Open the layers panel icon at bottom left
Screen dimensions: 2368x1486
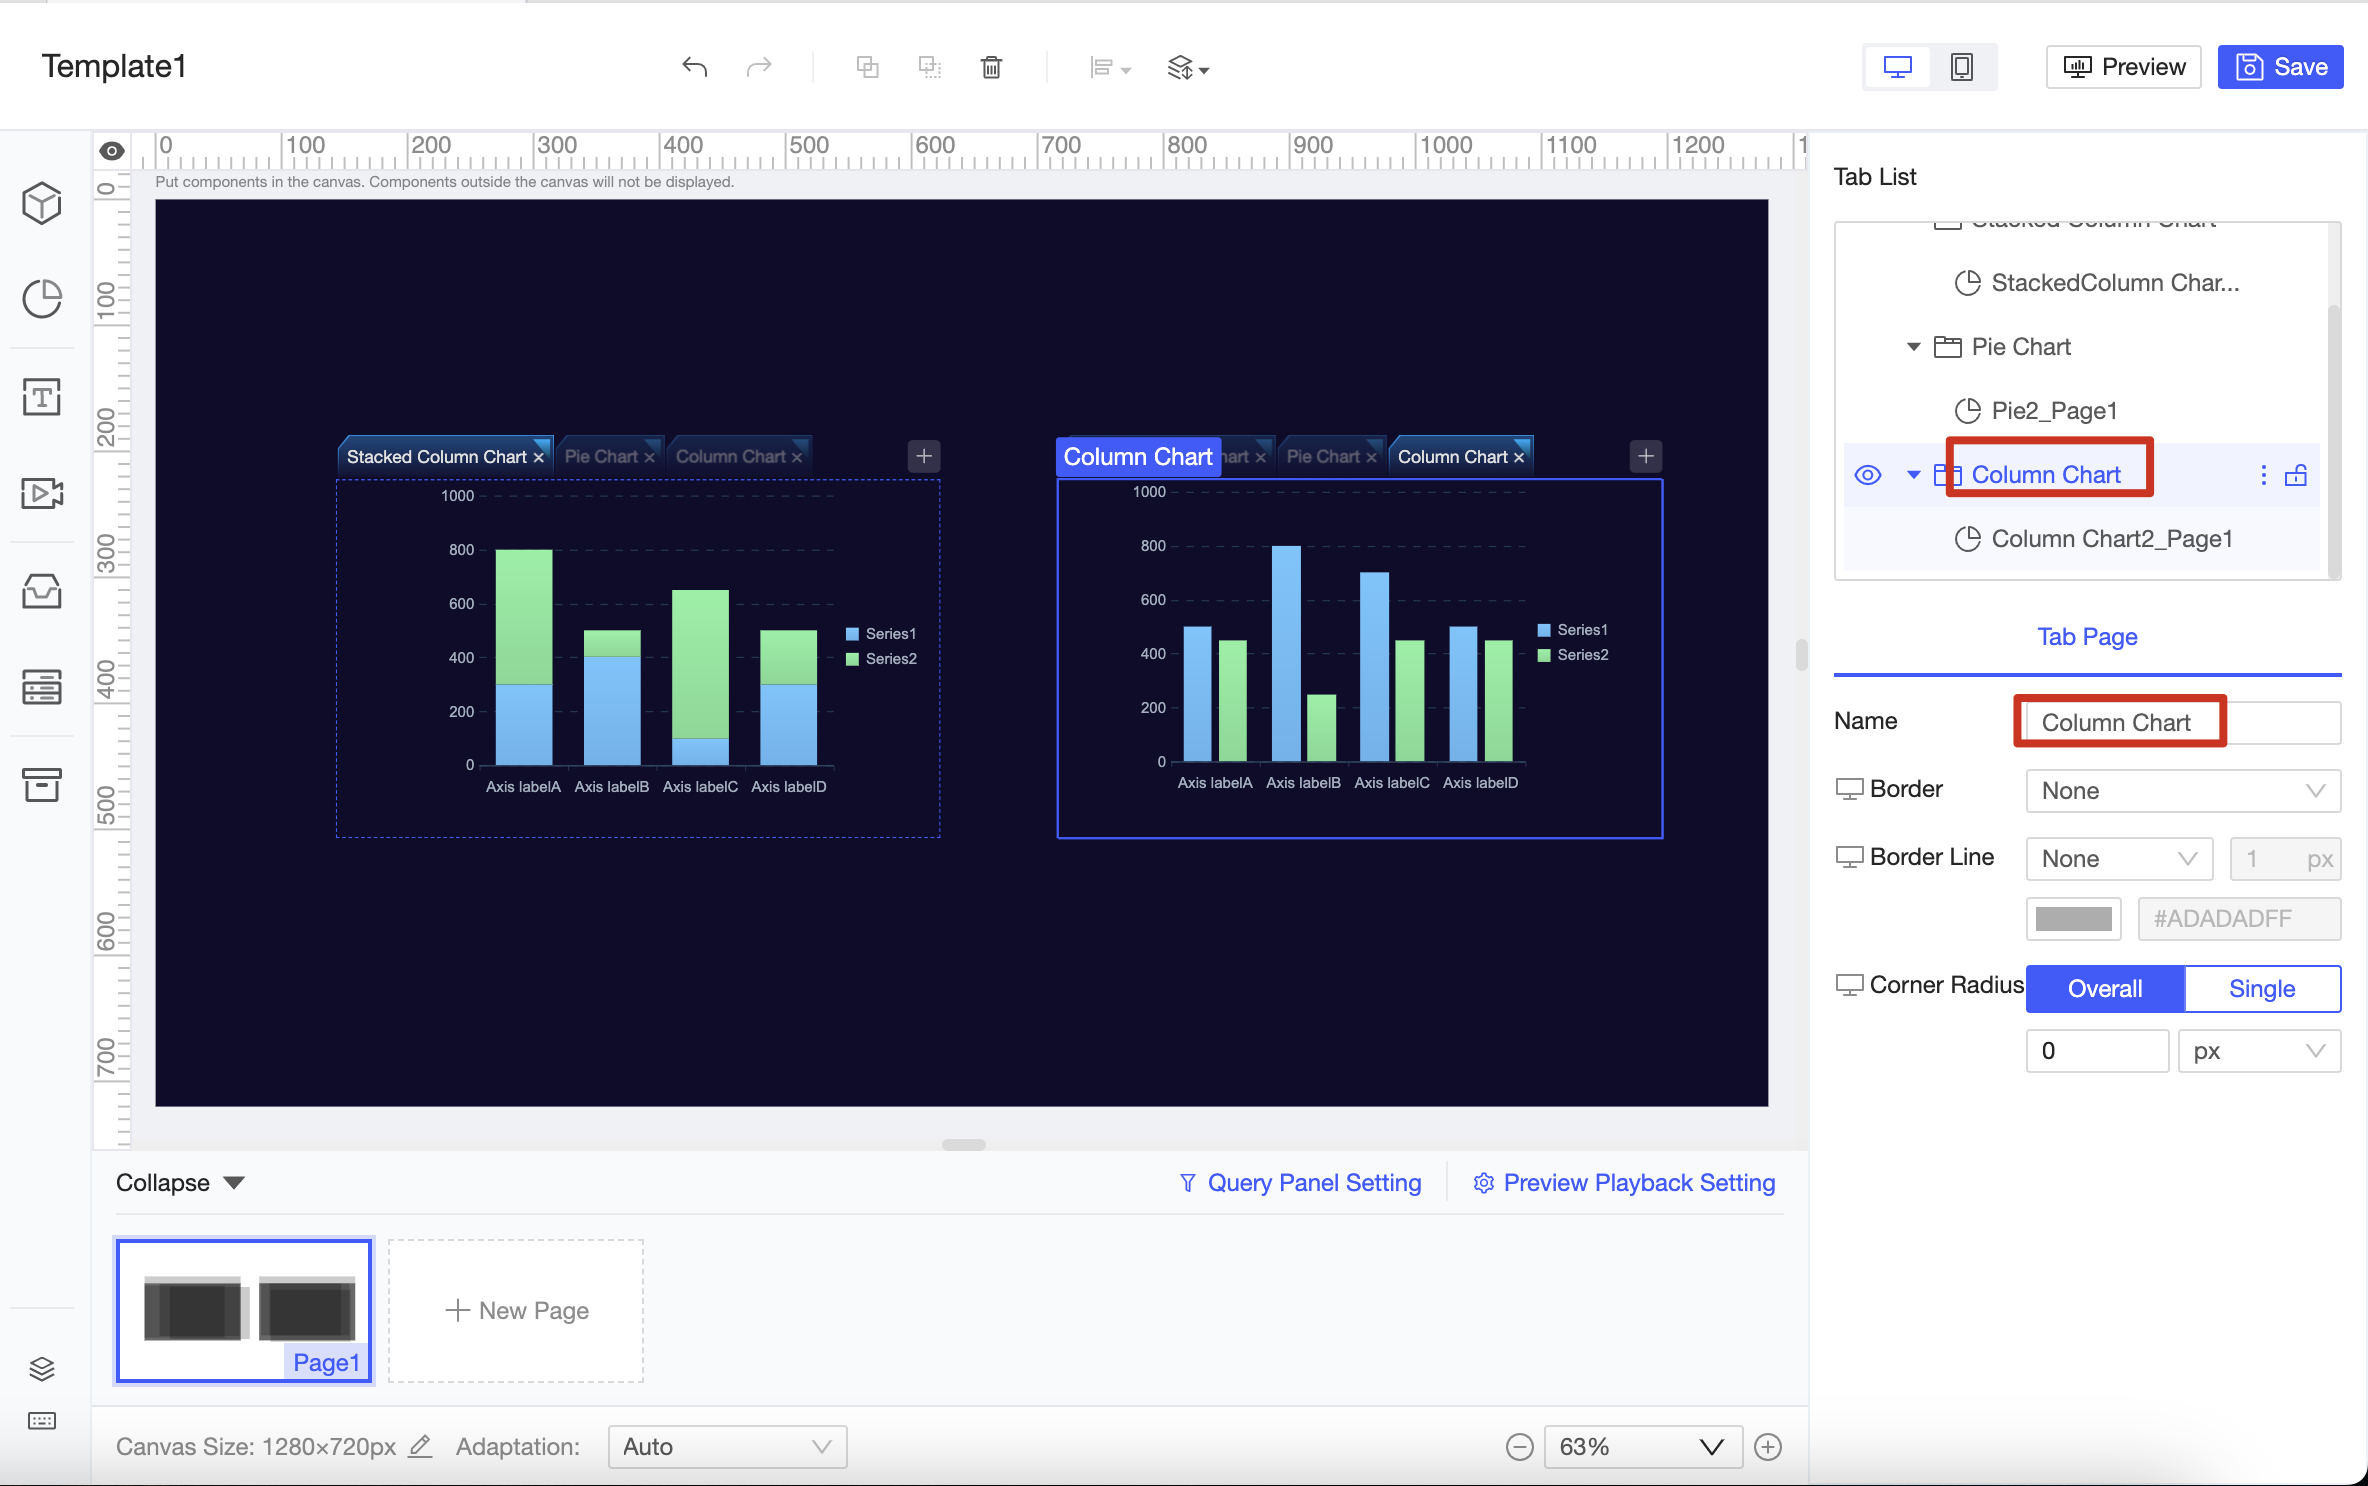(42, 1369)
